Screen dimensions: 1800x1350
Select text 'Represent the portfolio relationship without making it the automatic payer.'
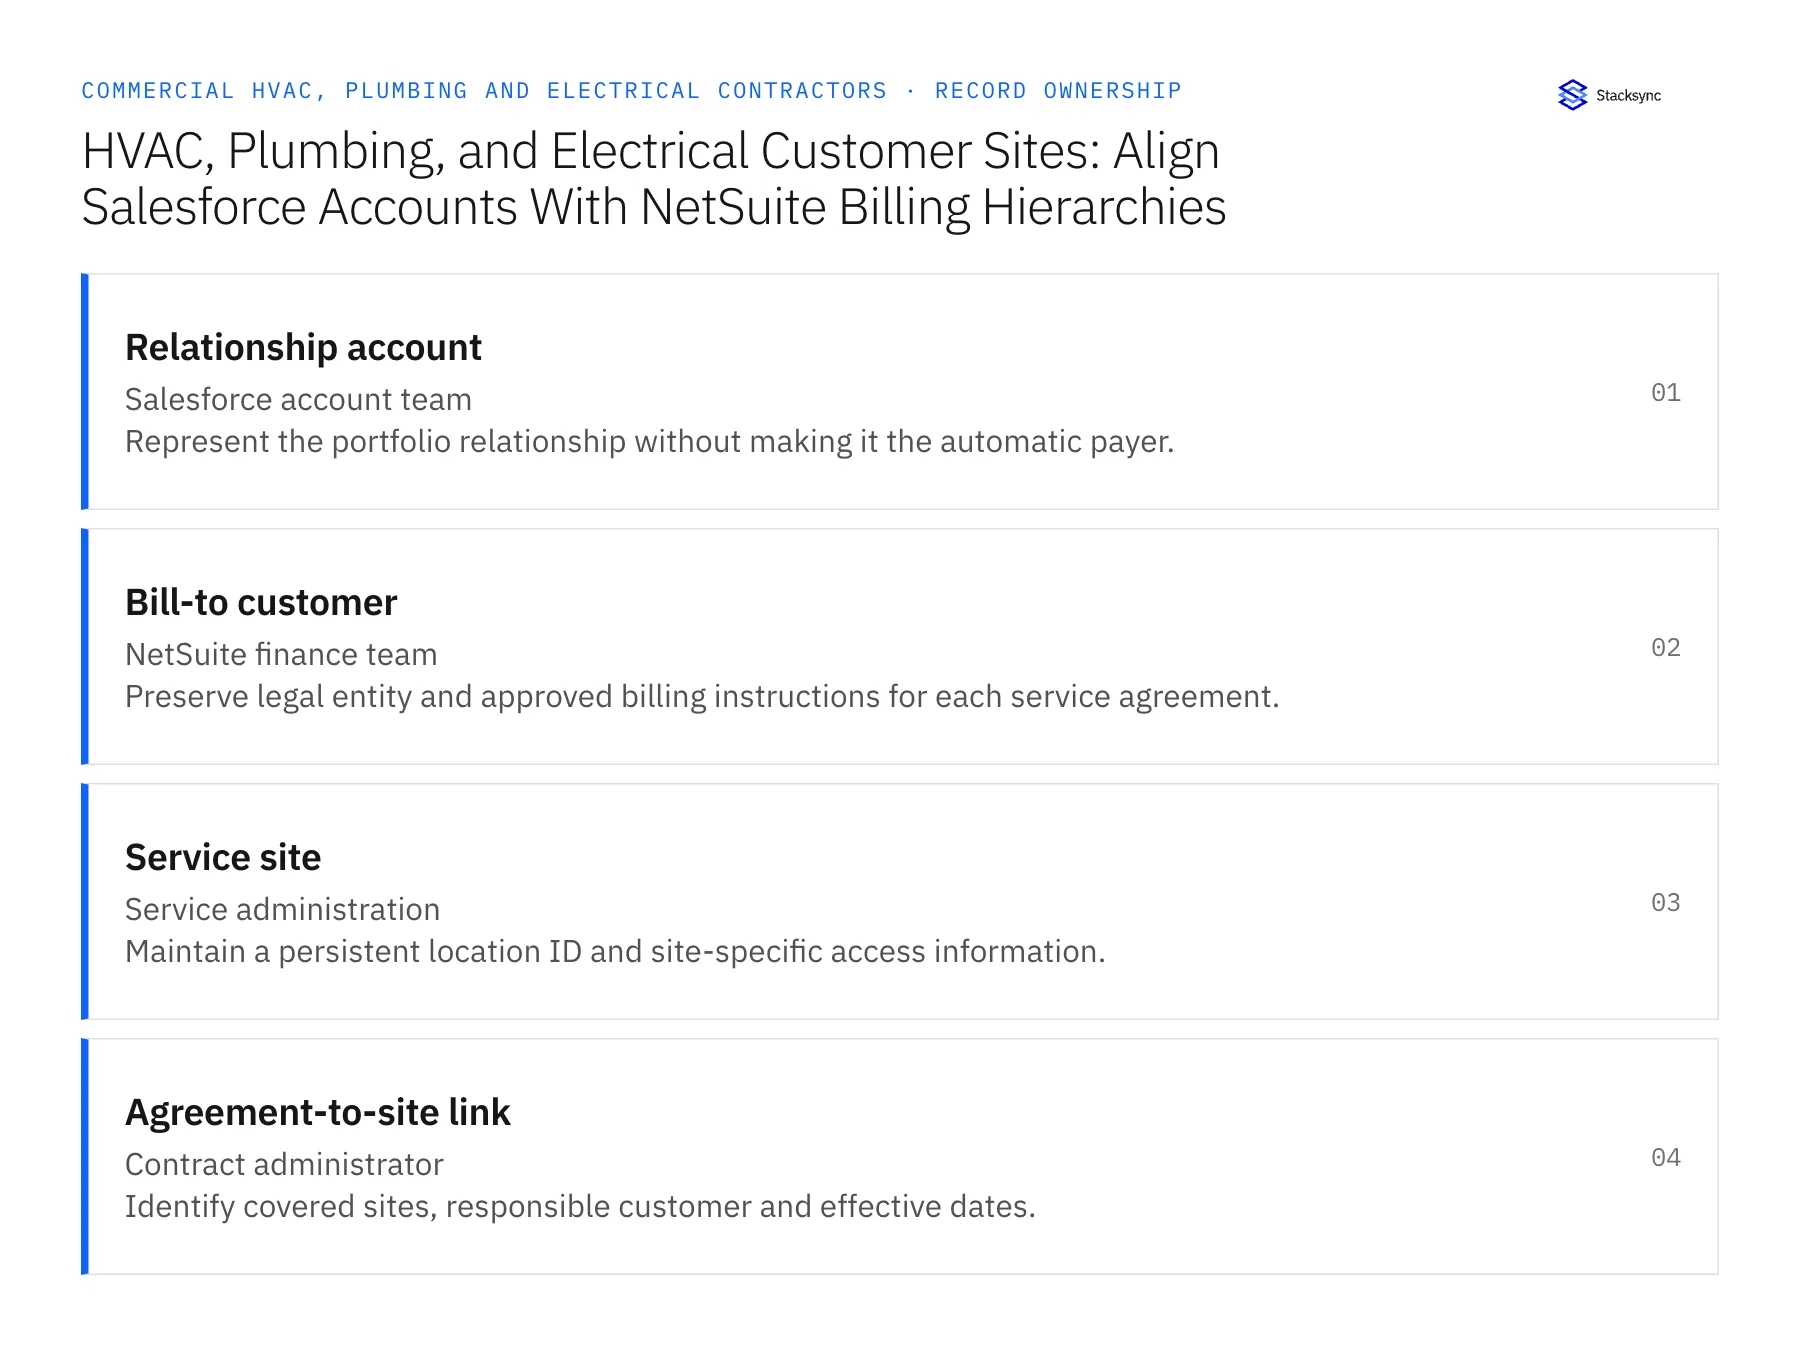(x=649, y=442)
